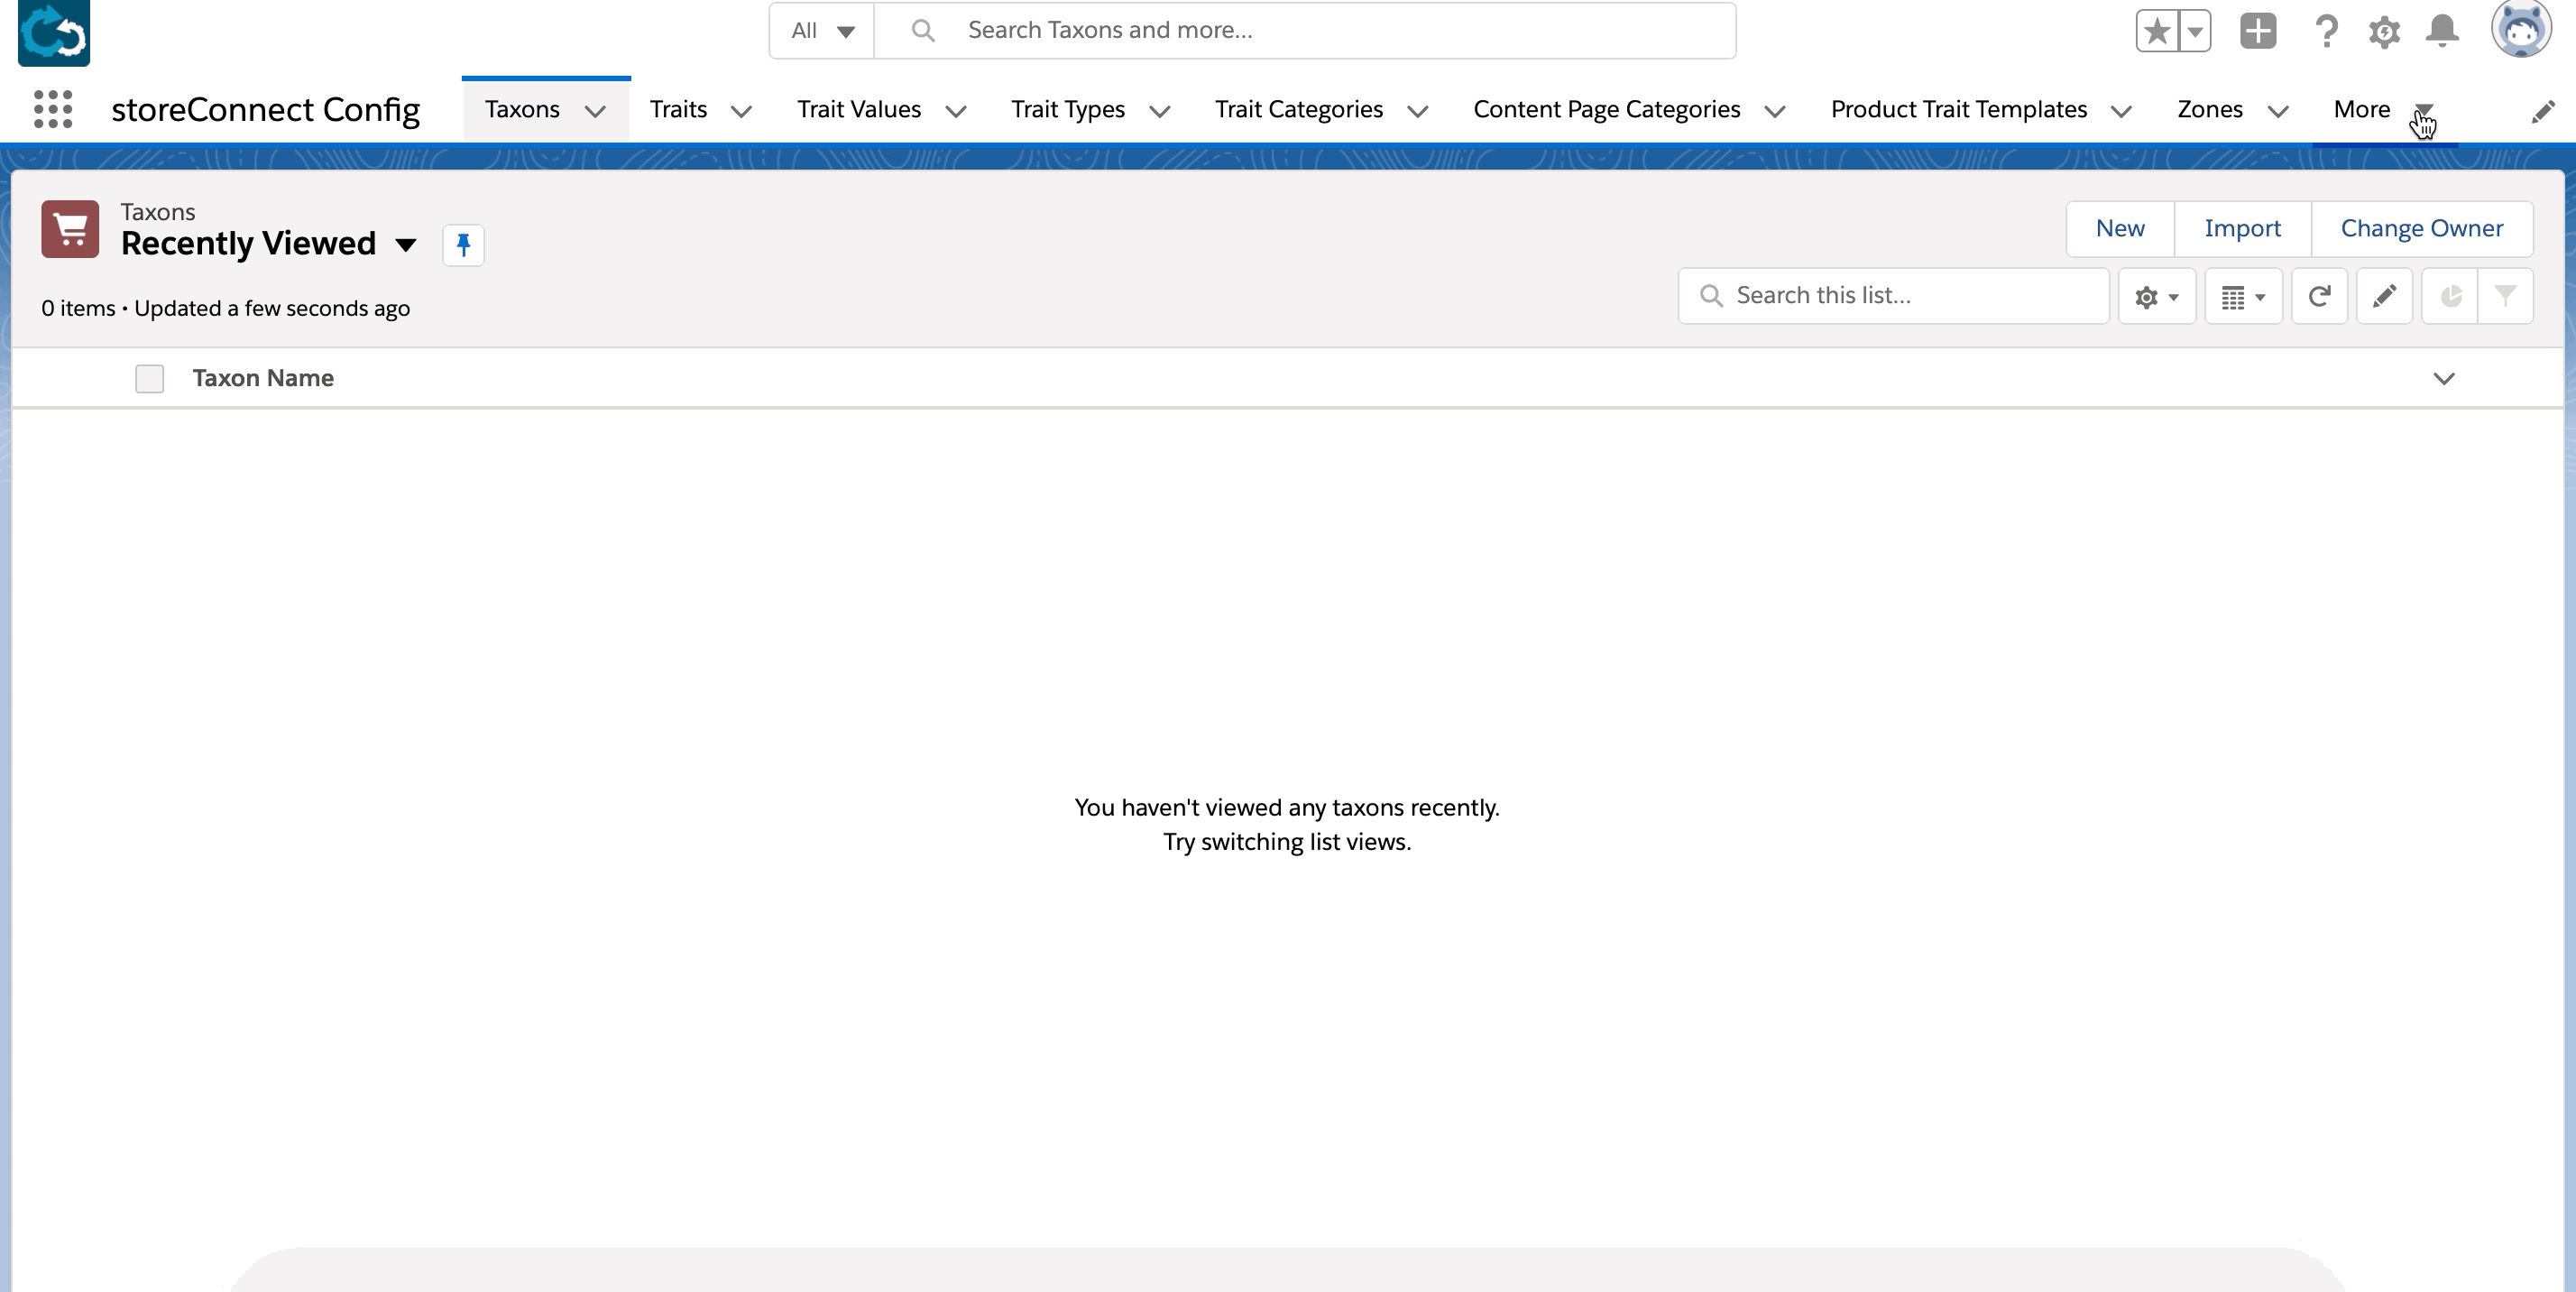2576x1292 pixels.
Task: Open Taxon Name column actions chevron
Action: coord(2444,379)
